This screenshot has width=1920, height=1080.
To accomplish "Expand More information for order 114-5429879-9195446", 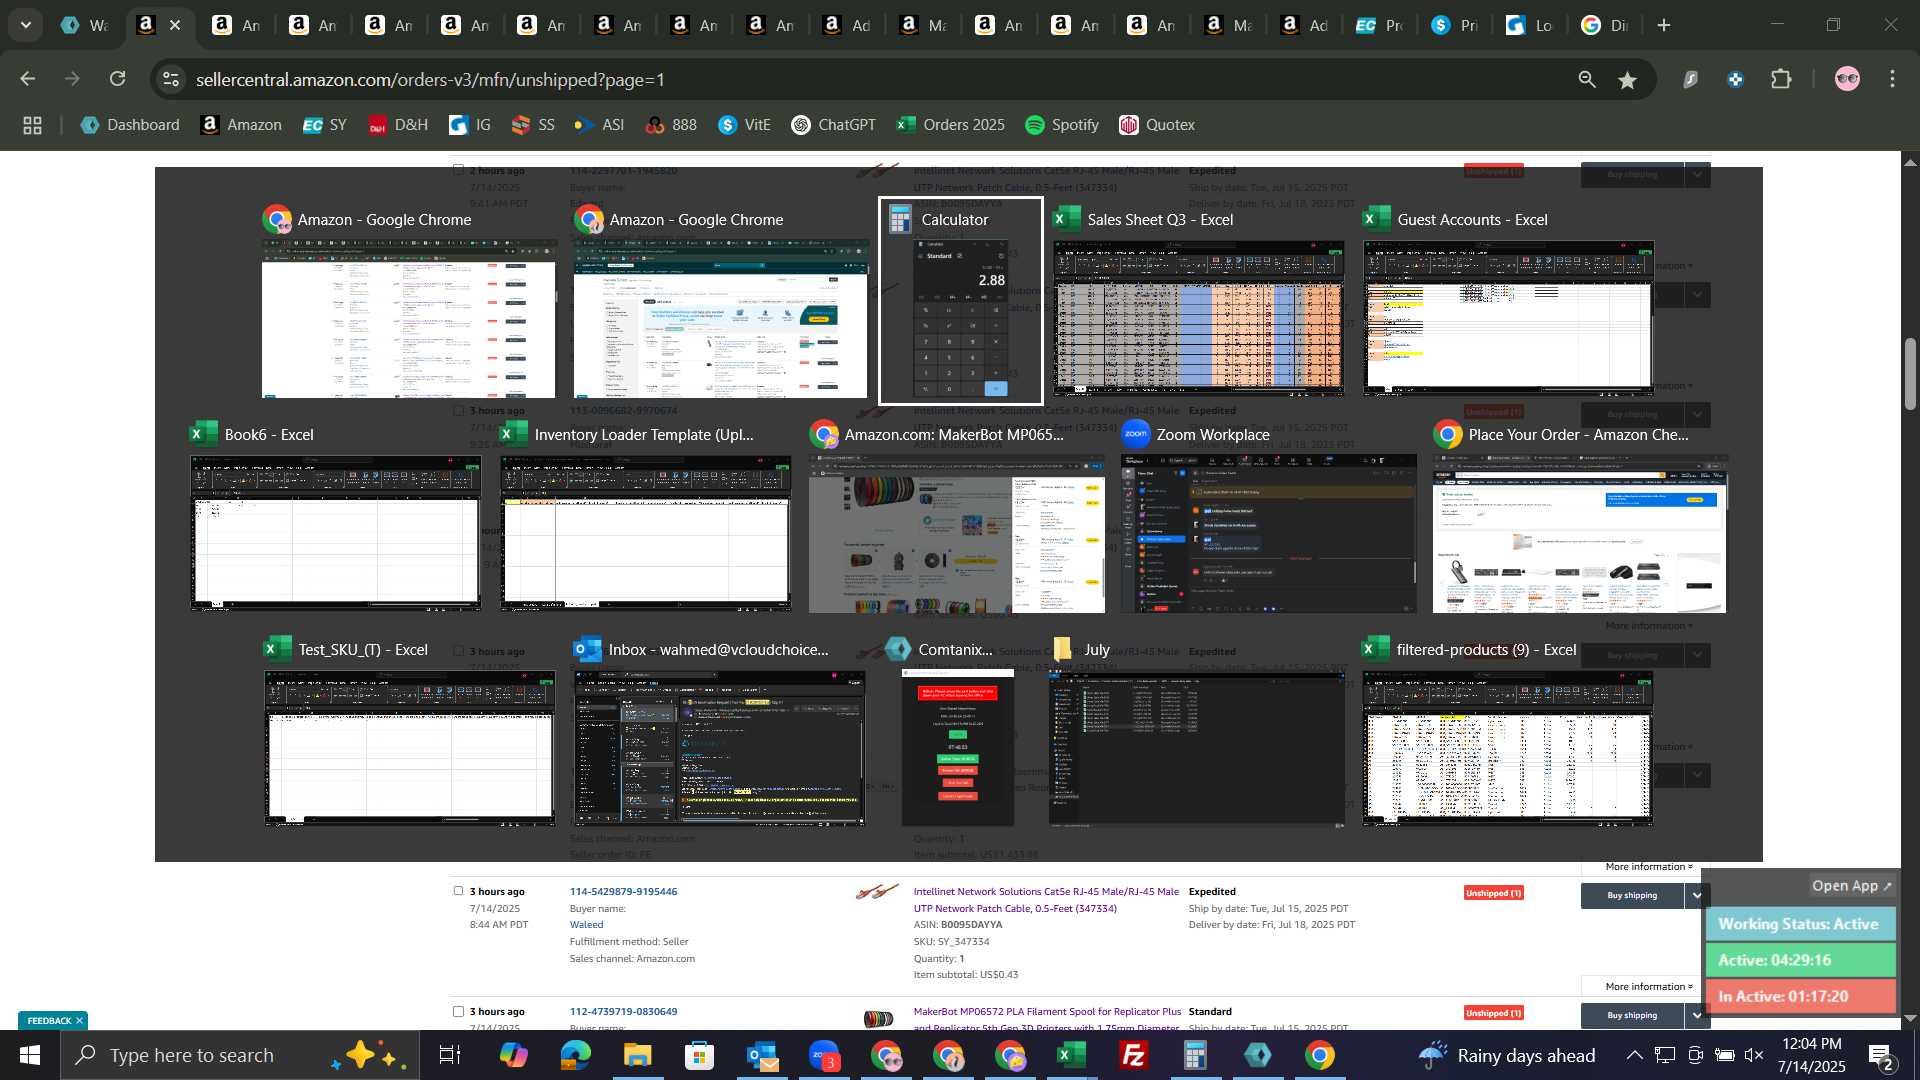I will (1649, 986).
